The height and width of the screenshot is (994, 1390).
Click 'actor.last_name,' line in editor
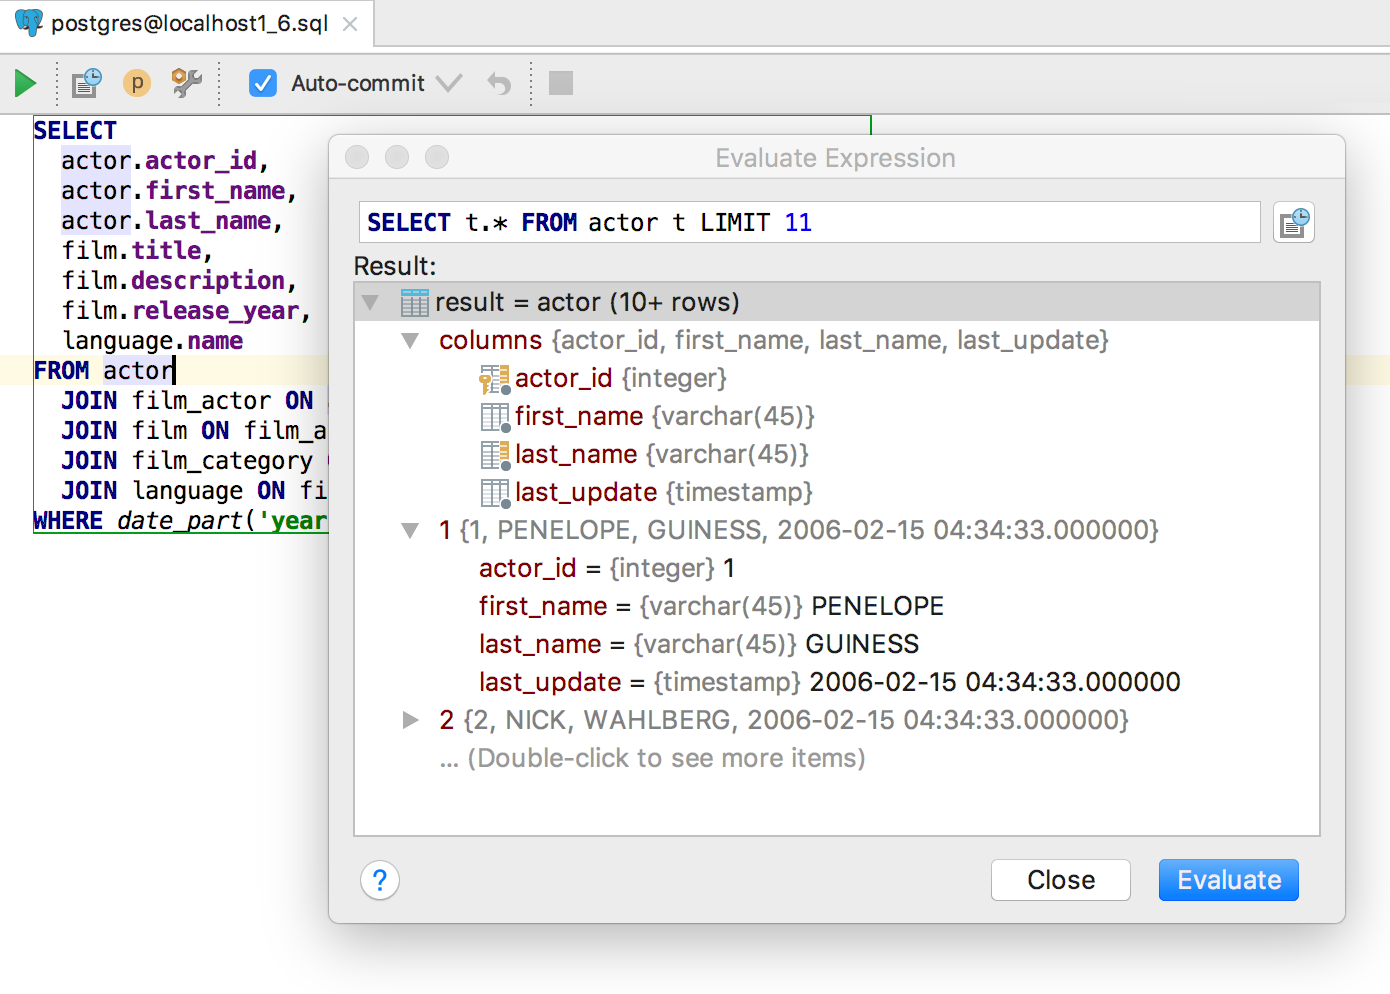(173, 221)
